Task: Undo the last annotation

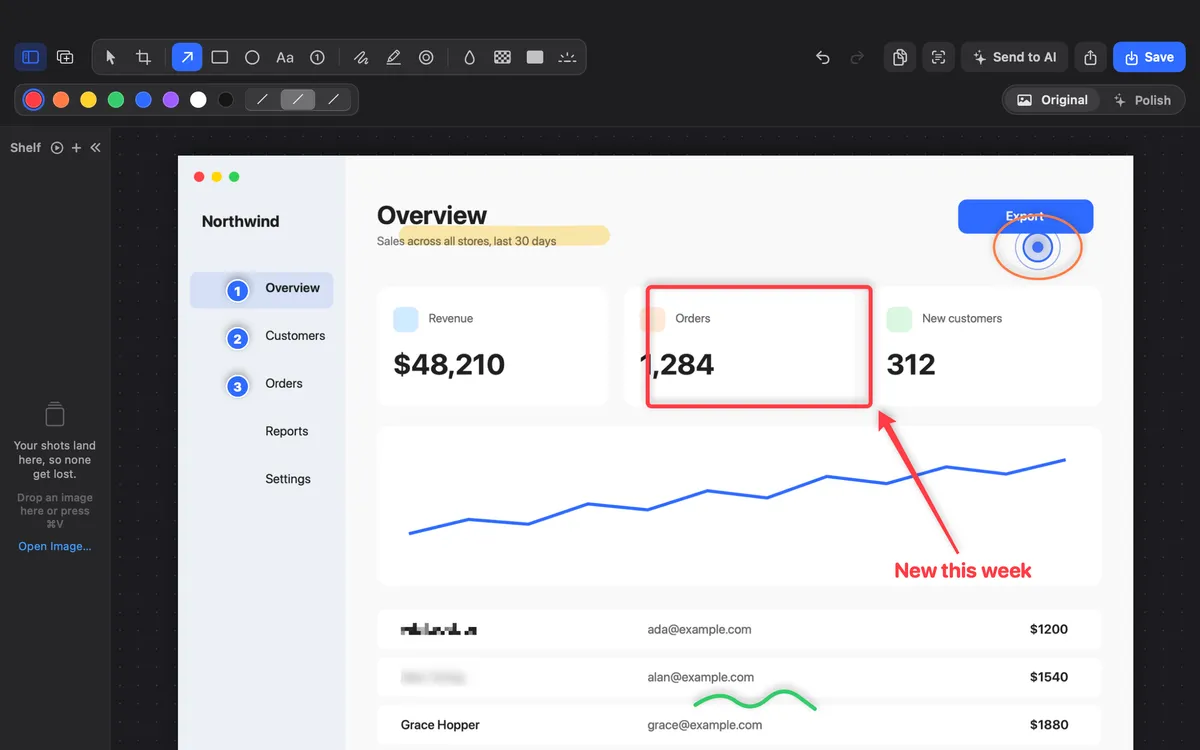Action: click(823, 57)
